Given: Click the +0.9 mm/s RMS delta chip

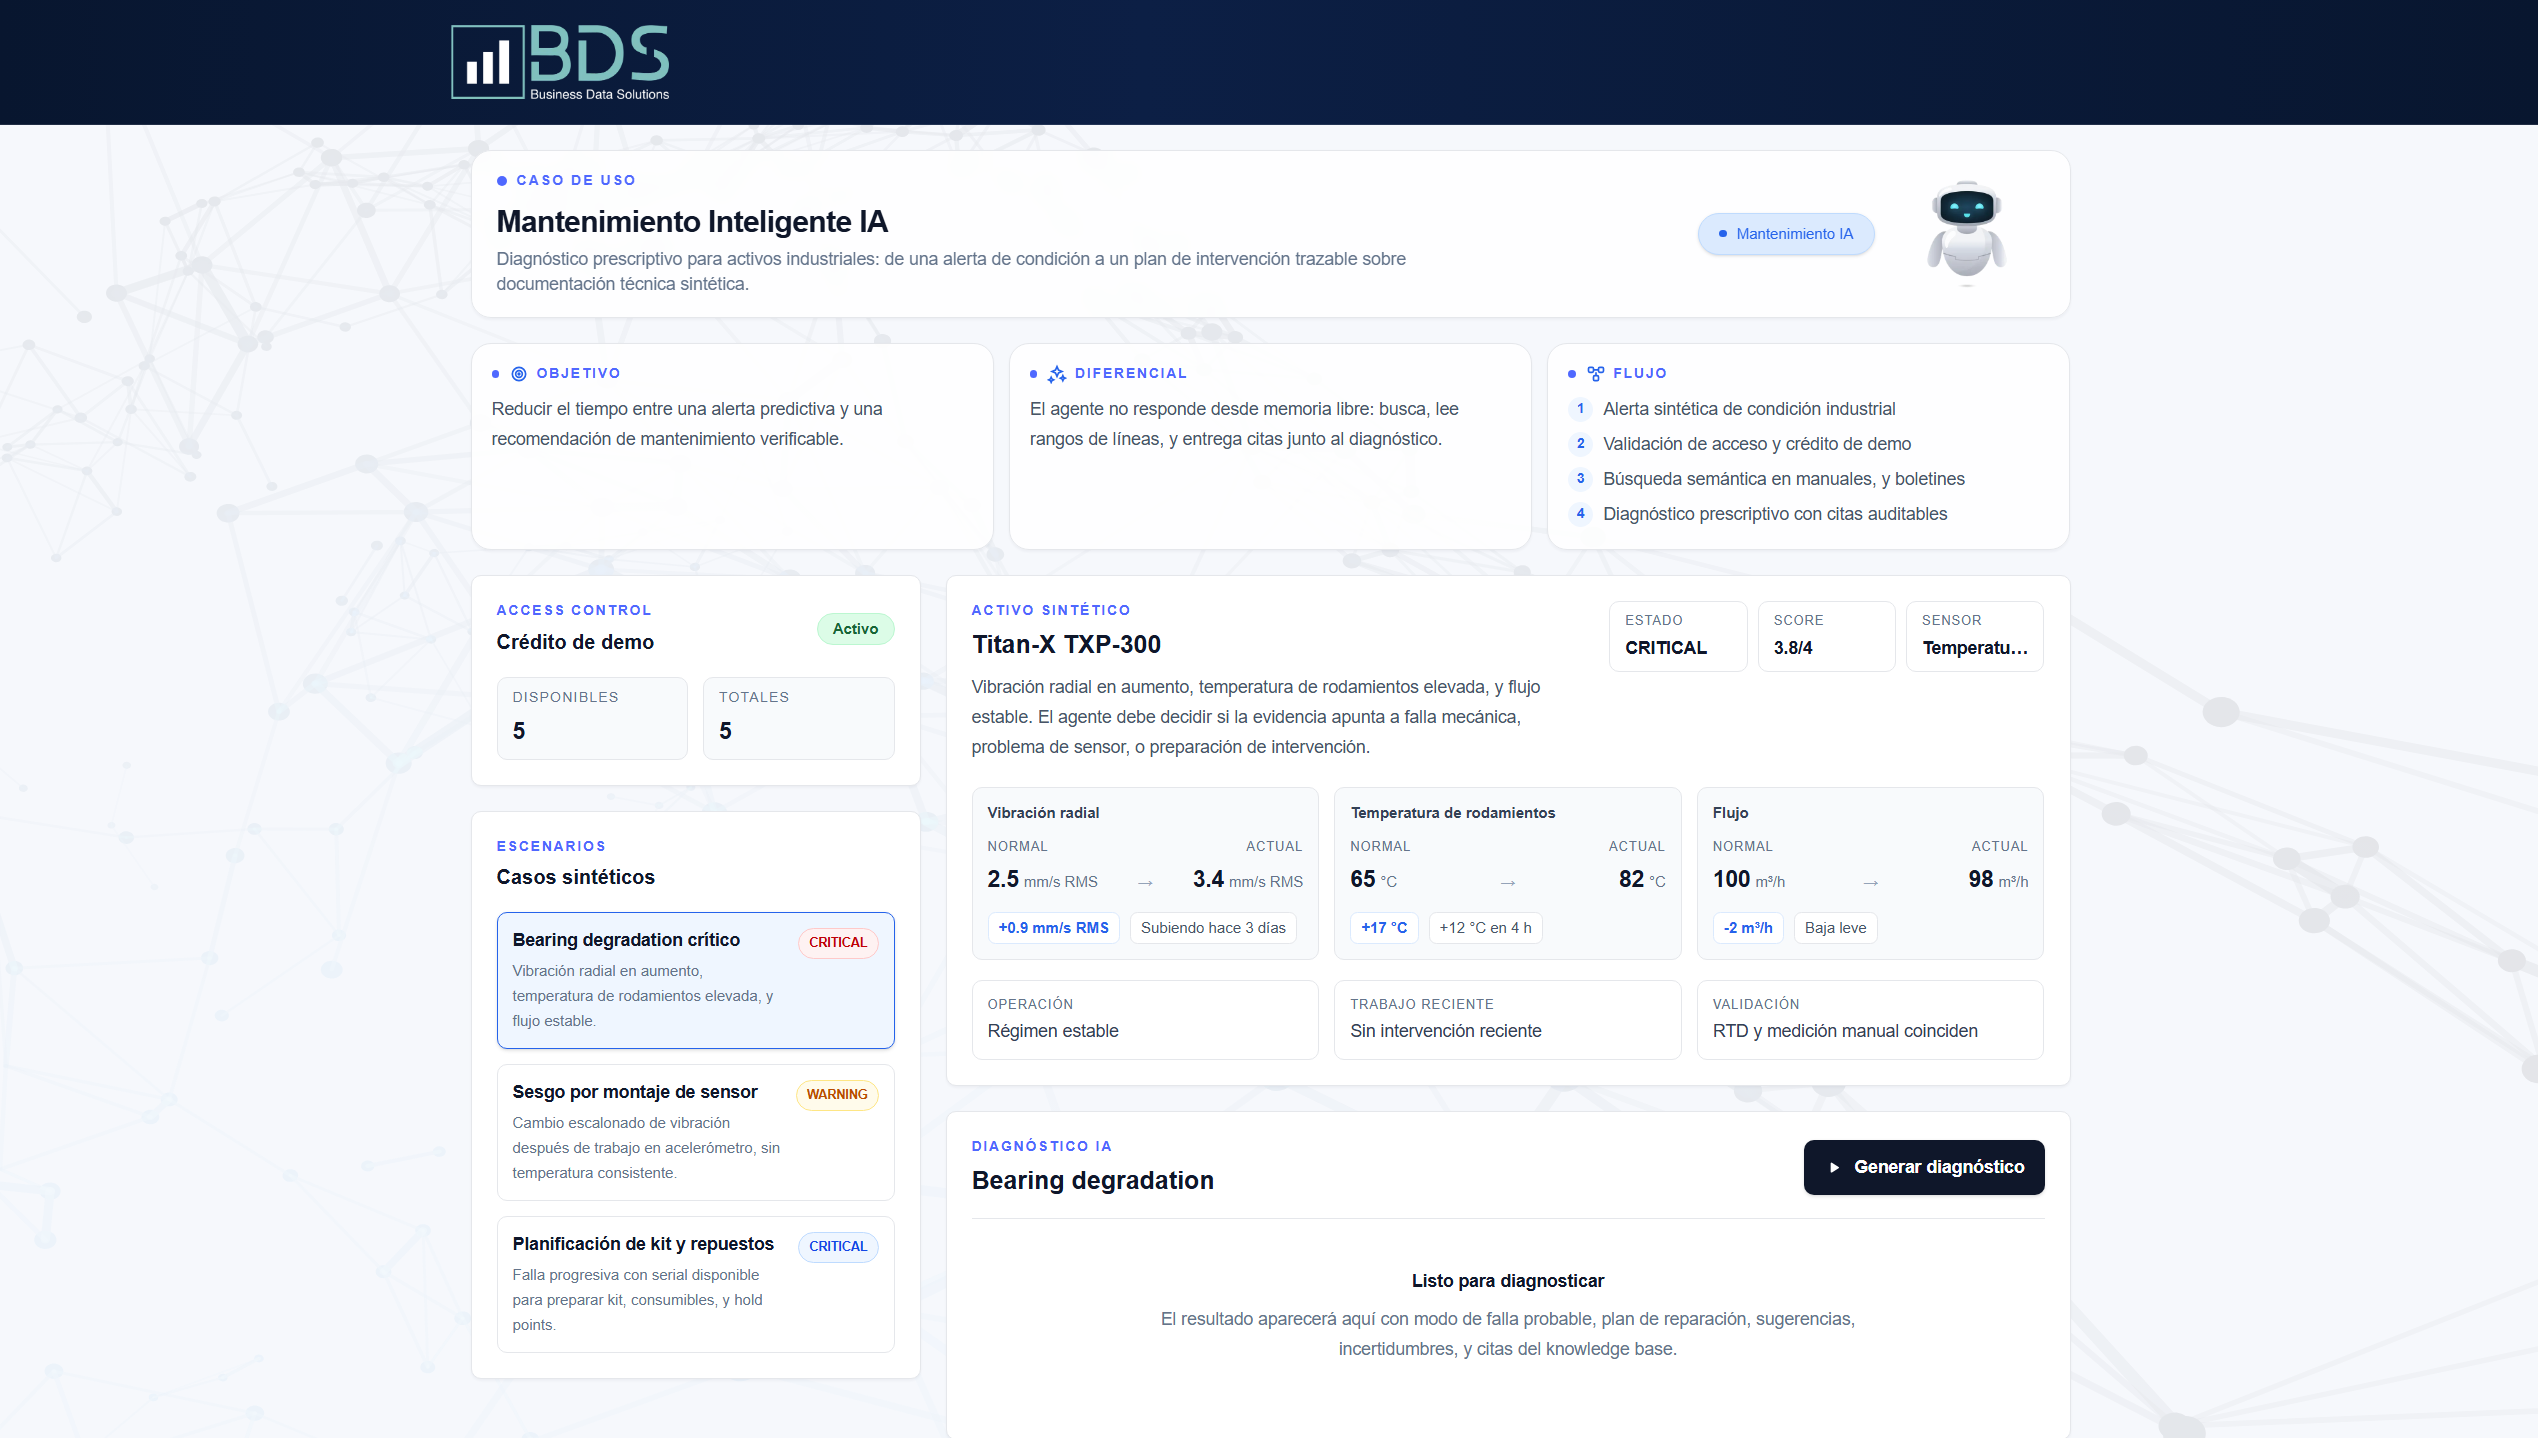Looking at the screenshot, I should (x=1054, y=928).
